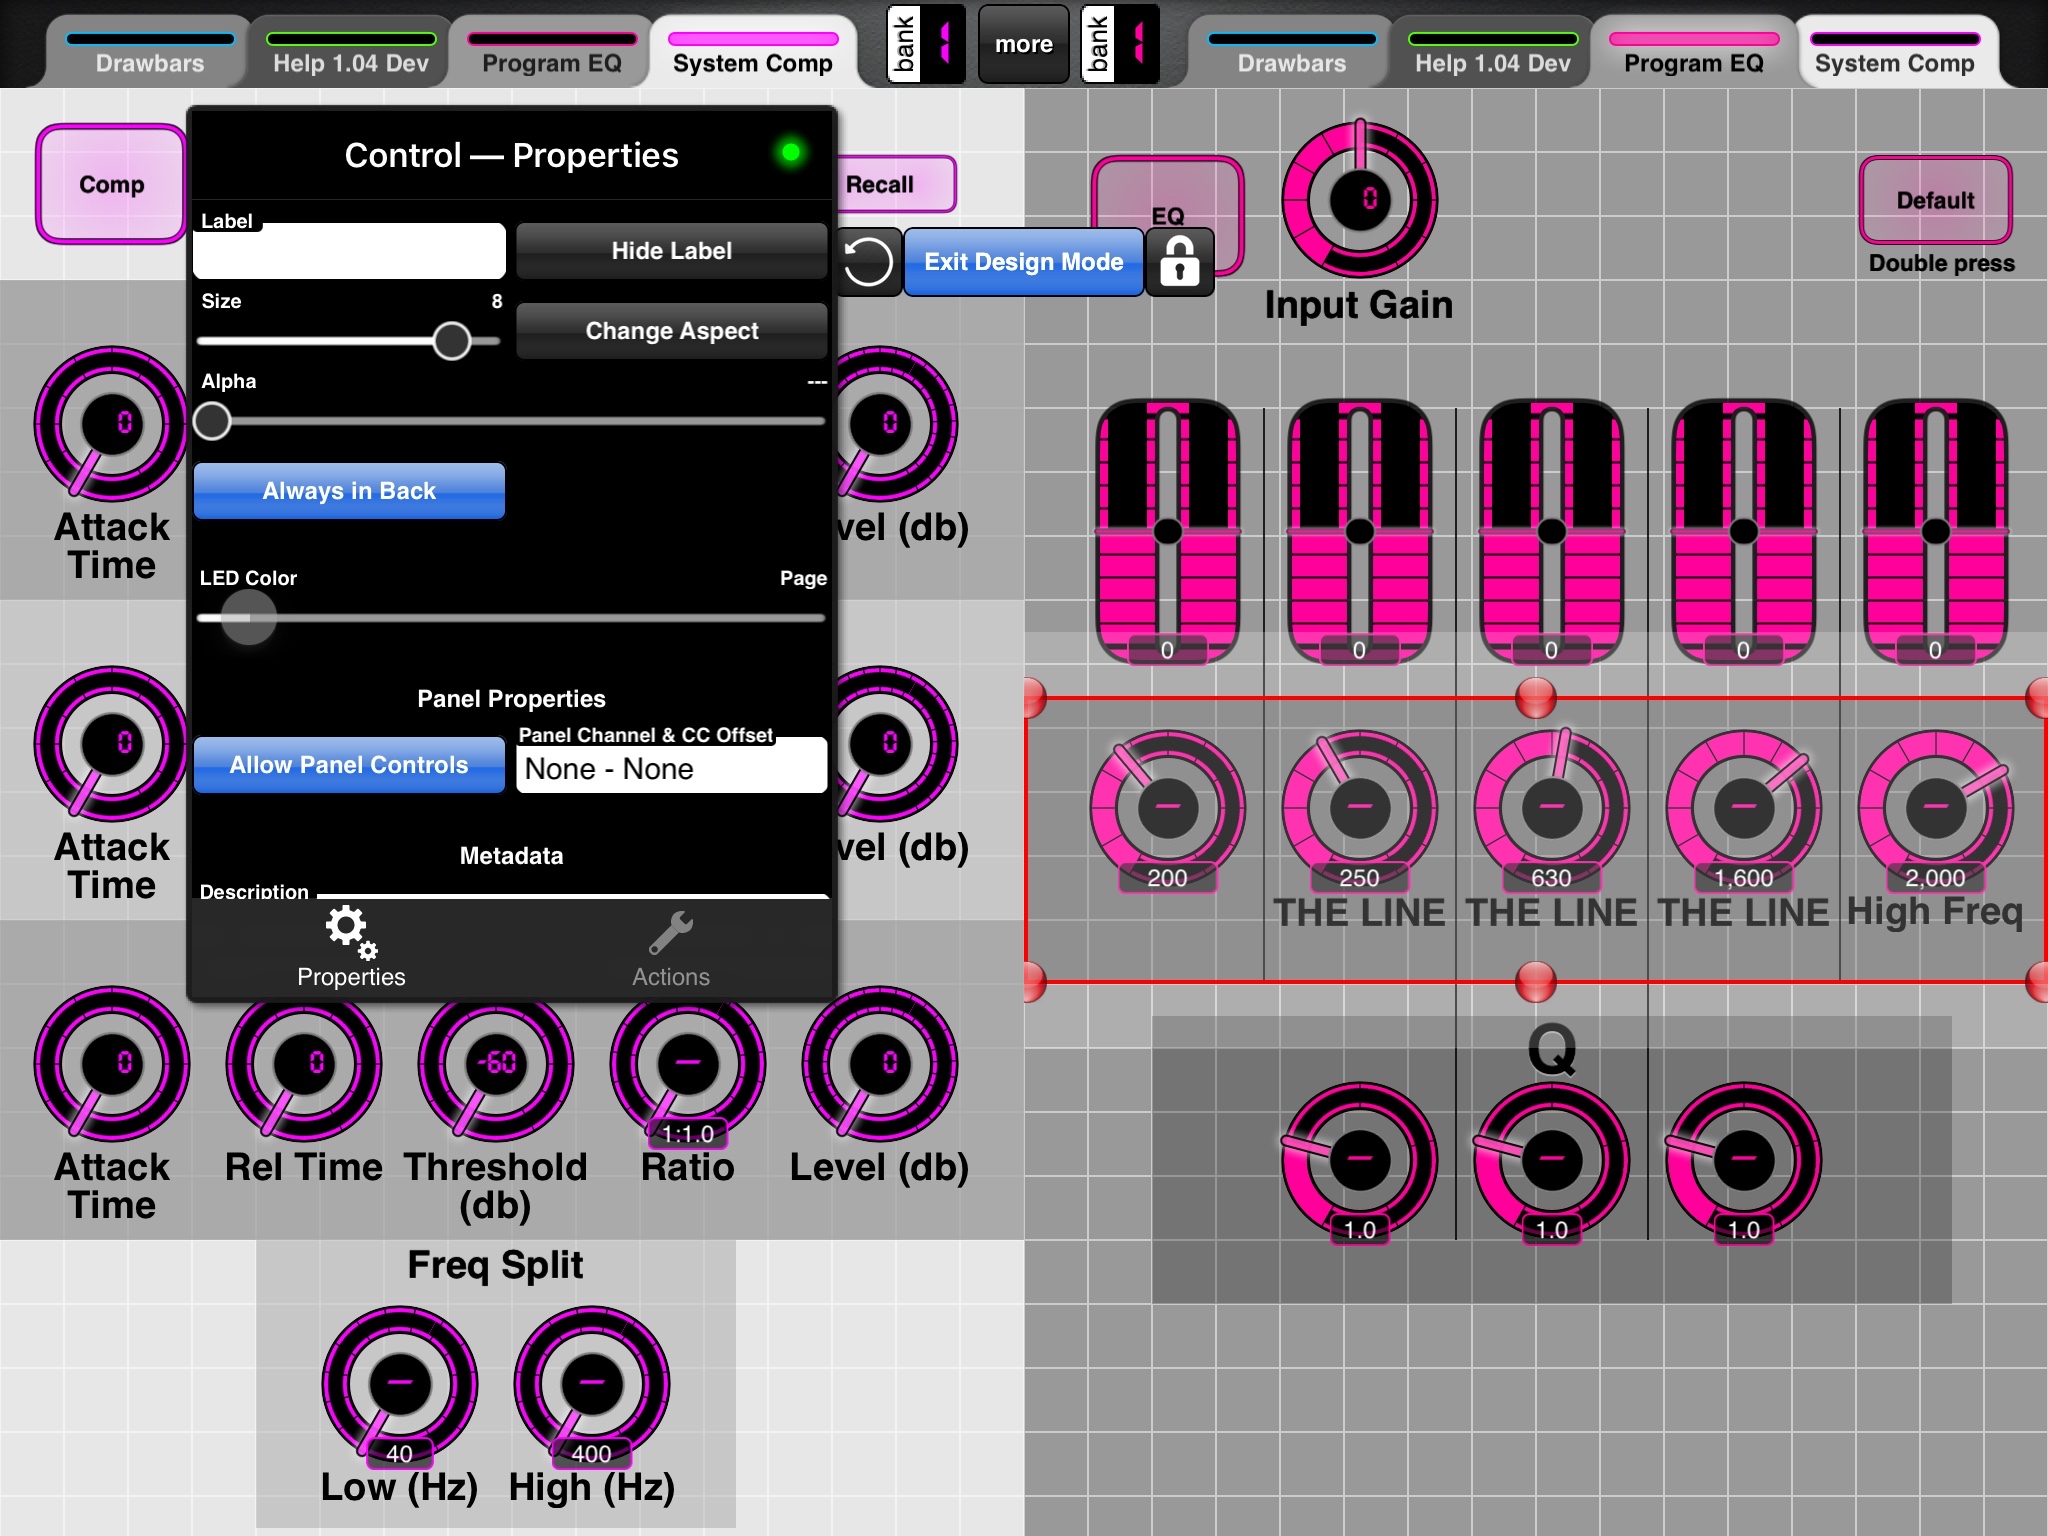The height and width of the screenshot is (1536, 2048).
Task: Toggle Always in Back
Action: point(349,491)
